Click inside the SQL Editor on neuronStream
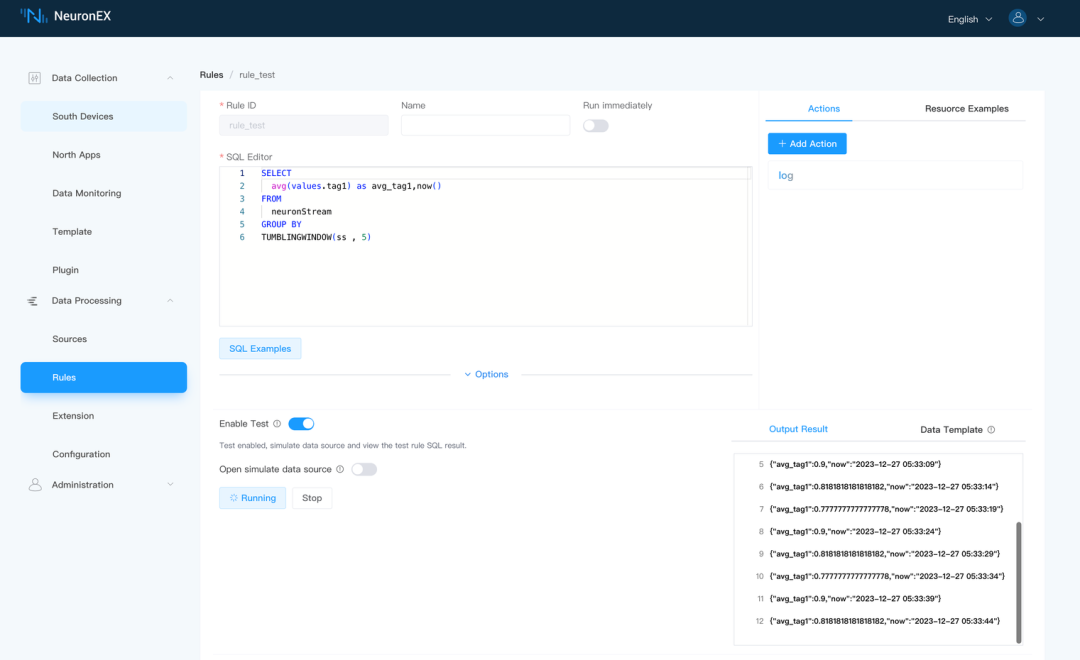Image resolution: width=1080 pixels, height=660 pixels. coord(301,212)
